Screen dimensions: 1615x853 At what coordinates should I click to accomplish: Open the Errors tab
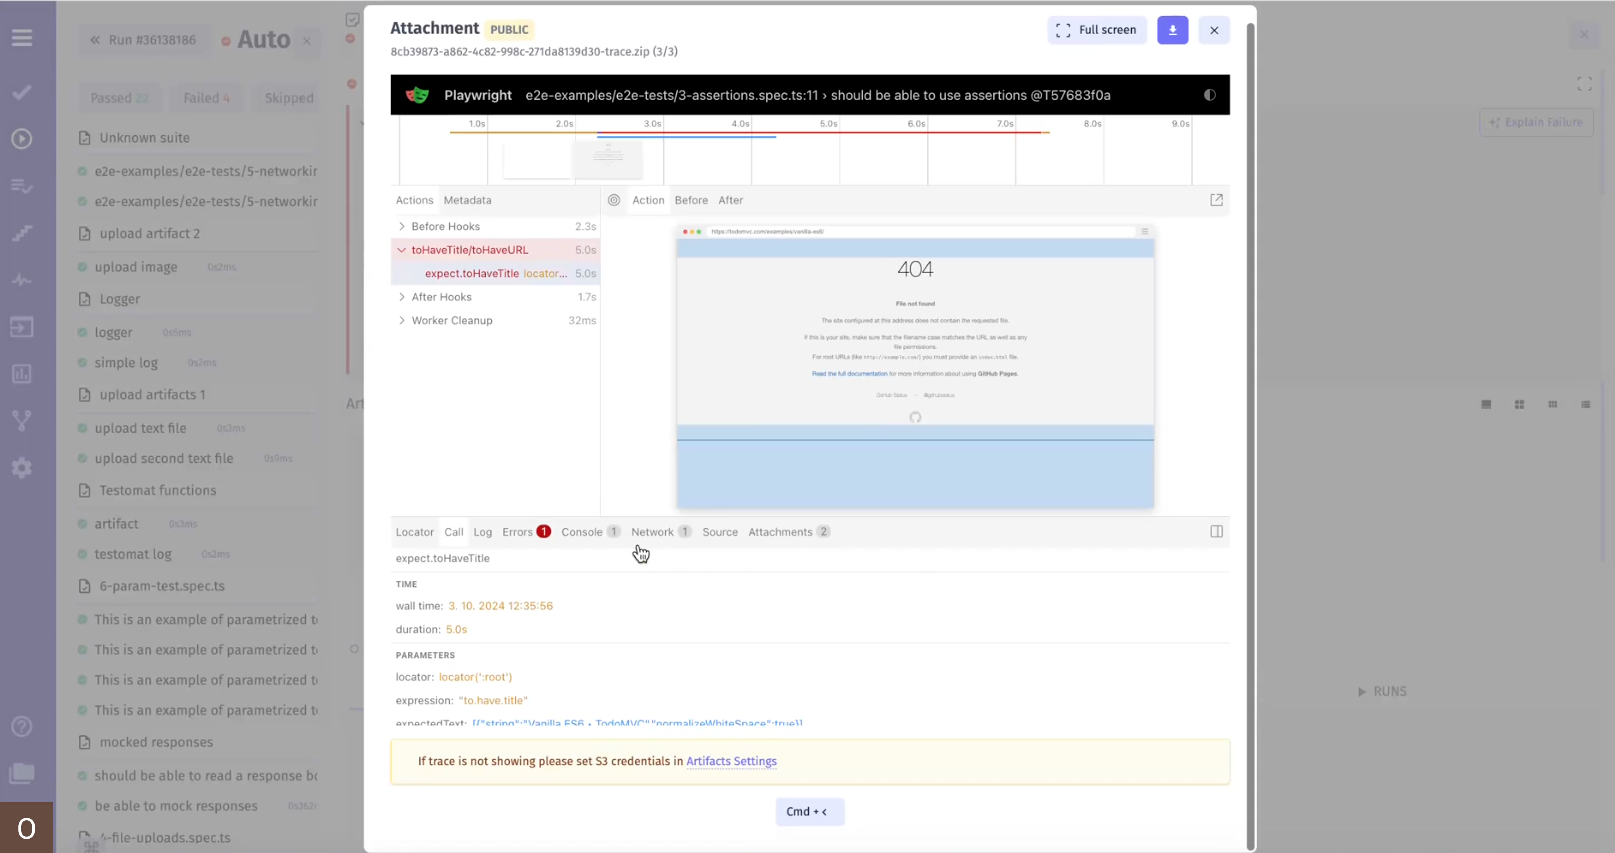tap(526, 532)
